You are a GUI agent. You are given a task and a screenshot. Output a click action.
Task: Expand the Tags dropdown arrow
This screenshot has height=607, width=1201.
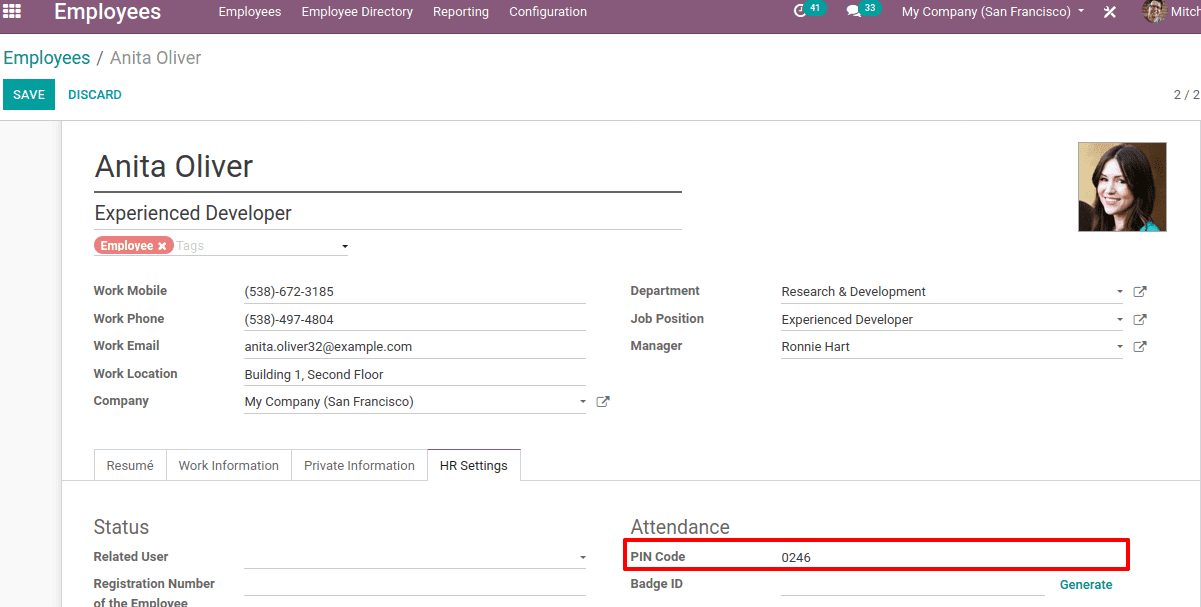pos(344,246)
